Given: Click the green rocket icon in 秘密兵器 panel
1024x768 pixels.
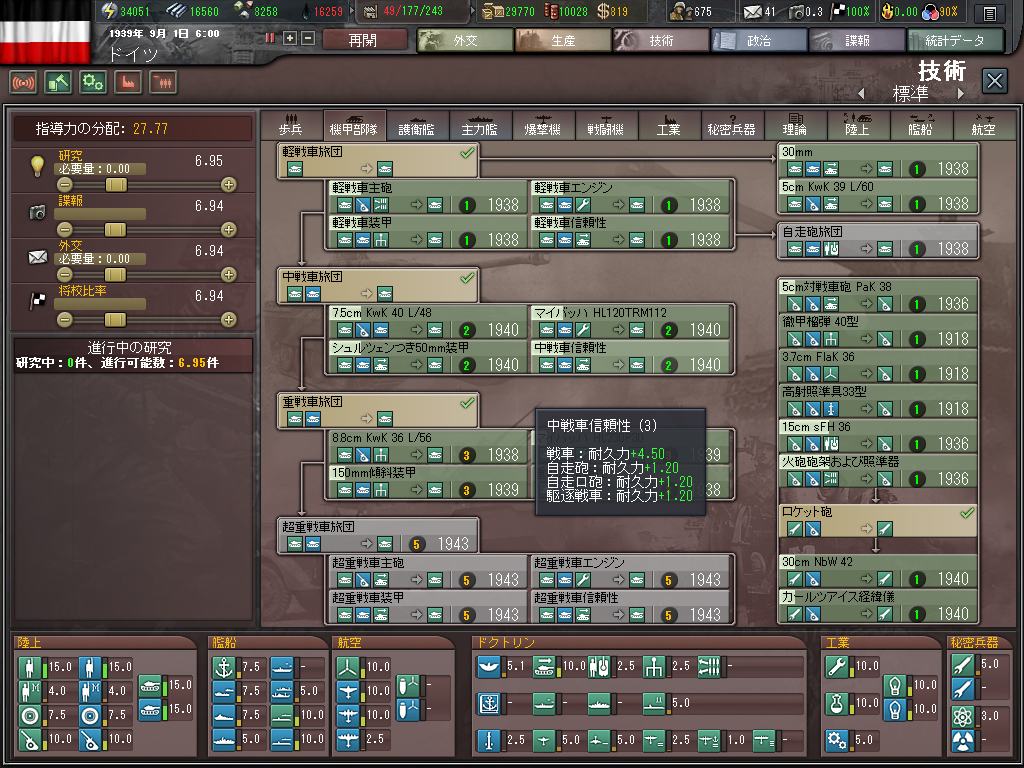Looking at the screenshot, I should (x=963, y=665).
